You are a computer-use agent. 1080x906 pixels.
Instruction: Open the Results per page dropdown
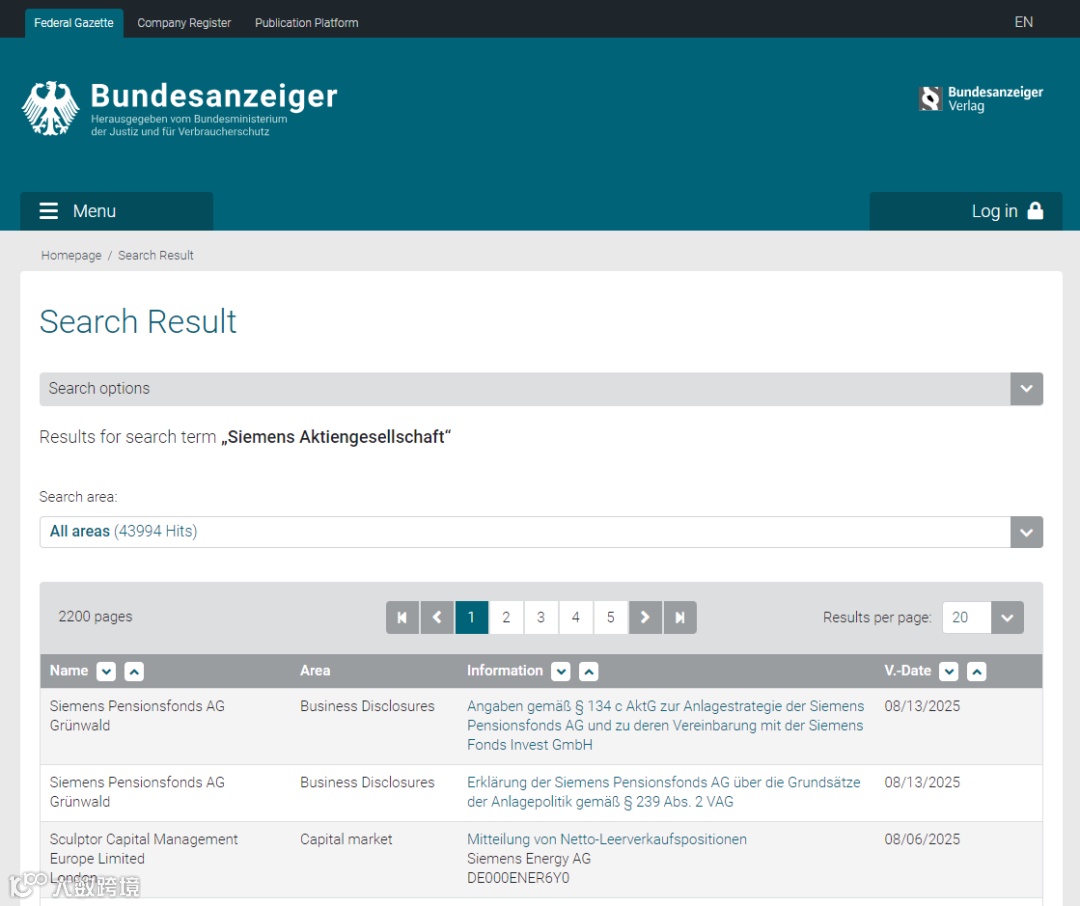pyautogui.click(x=1007, y=617)
